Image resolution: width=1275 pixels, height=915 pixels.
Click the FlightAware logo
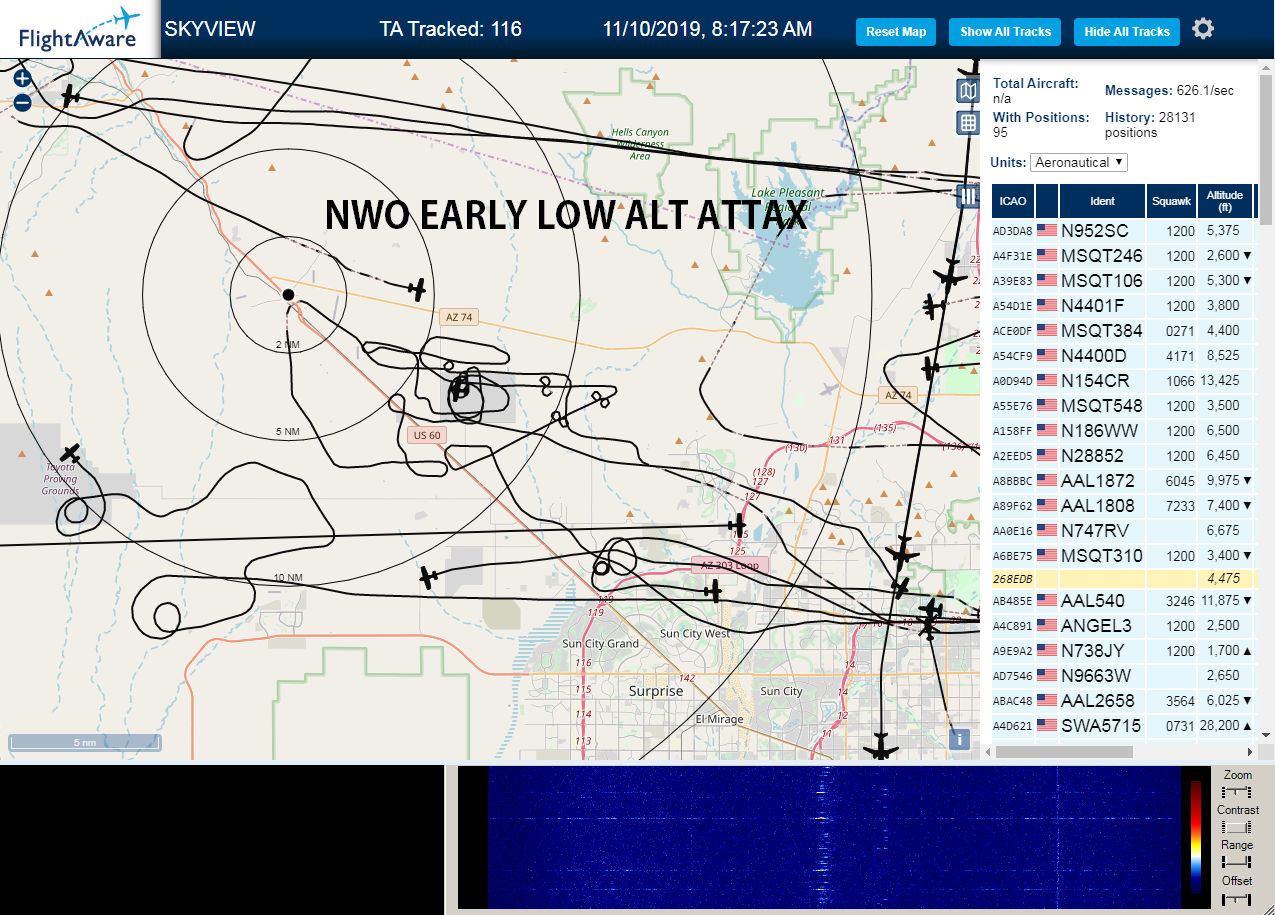(80, 29)
